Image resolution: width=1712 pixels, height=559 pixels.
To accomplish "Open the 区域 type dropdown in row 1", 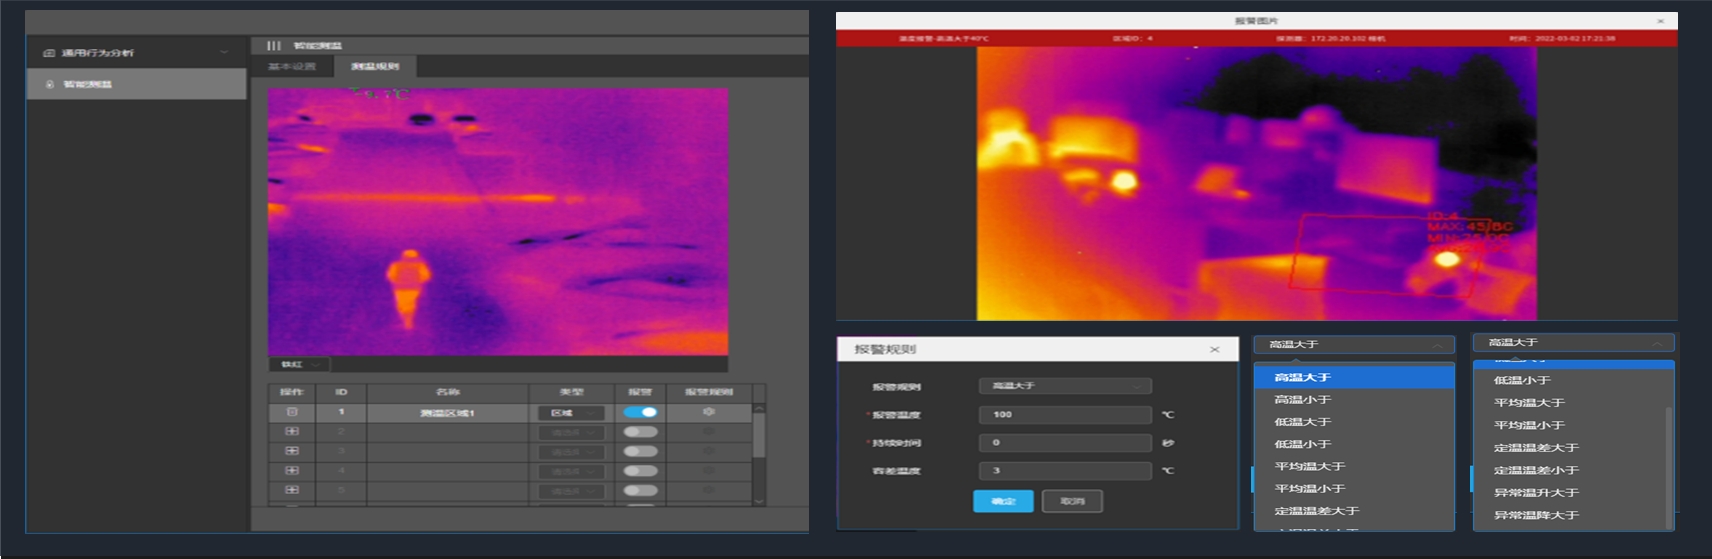I will coord(571,413).
